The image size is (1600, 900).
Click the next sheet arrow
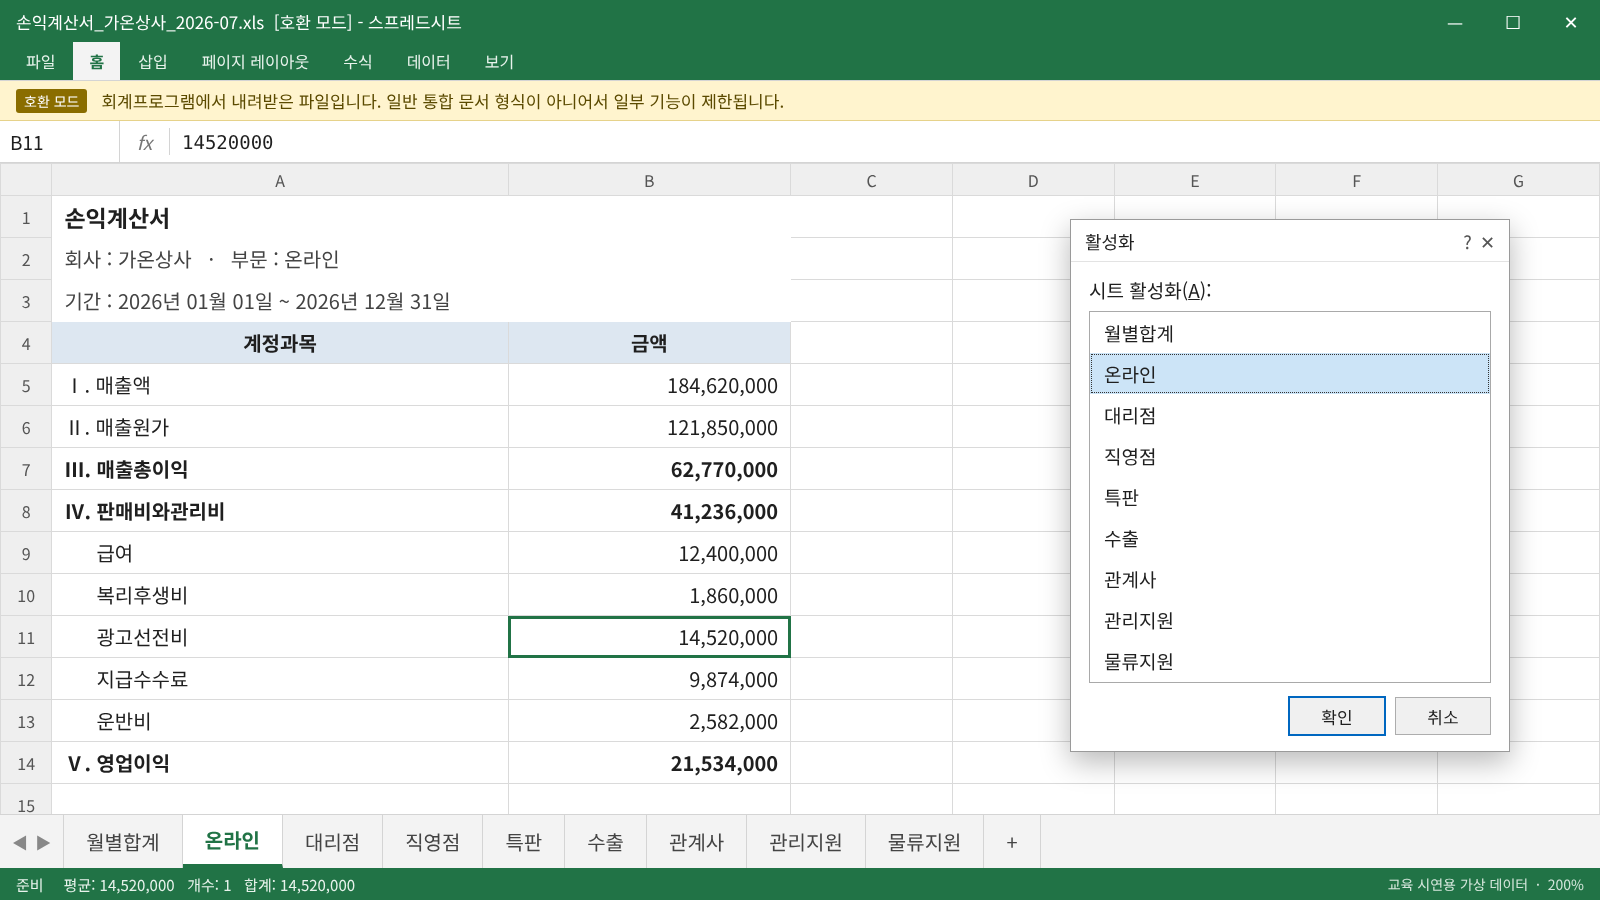tap(43, 843)
